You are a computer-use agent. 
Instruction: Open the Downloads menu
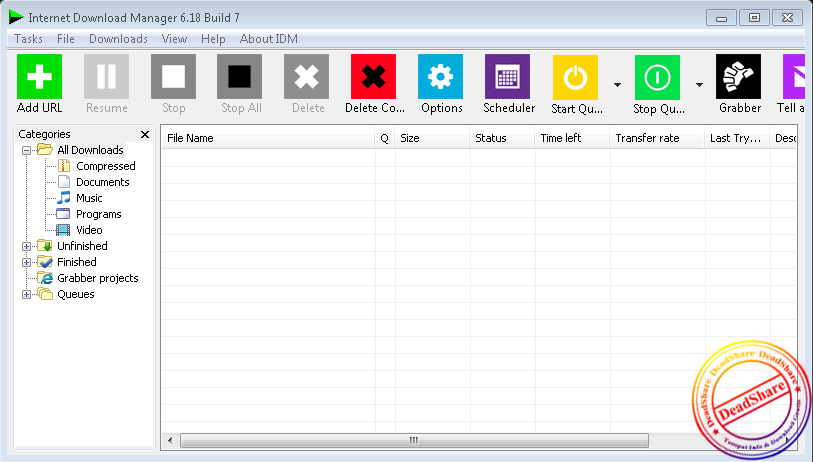tap(118, 39)
